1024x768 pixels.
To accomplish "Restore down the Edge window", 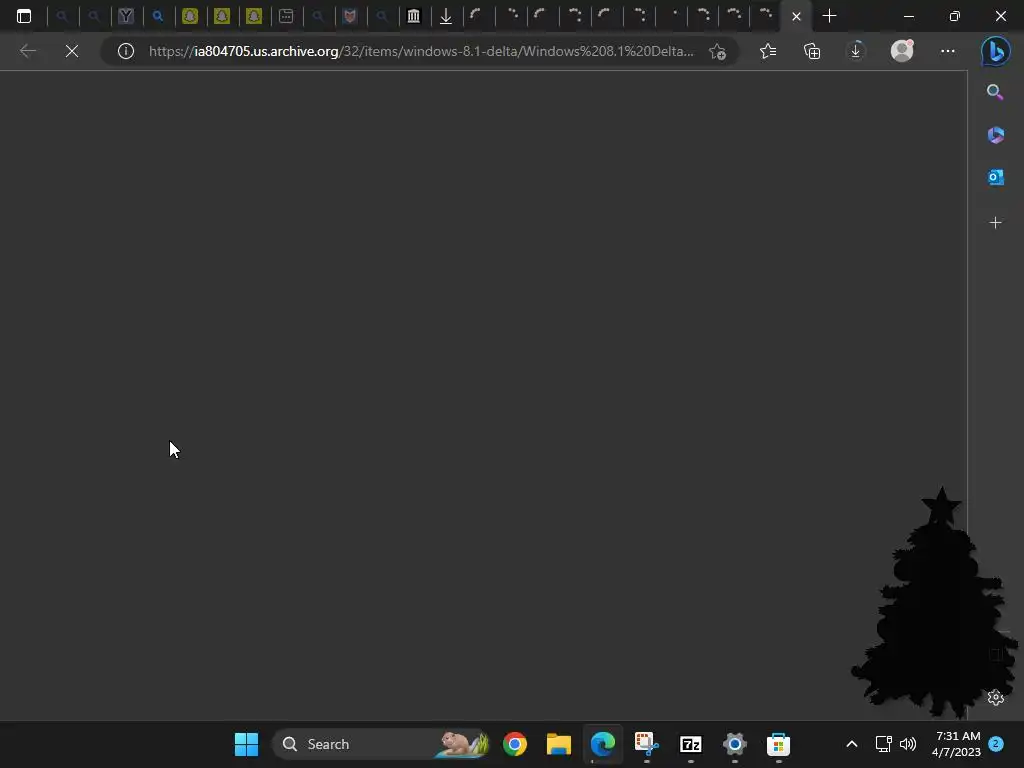I will point(954,16).
